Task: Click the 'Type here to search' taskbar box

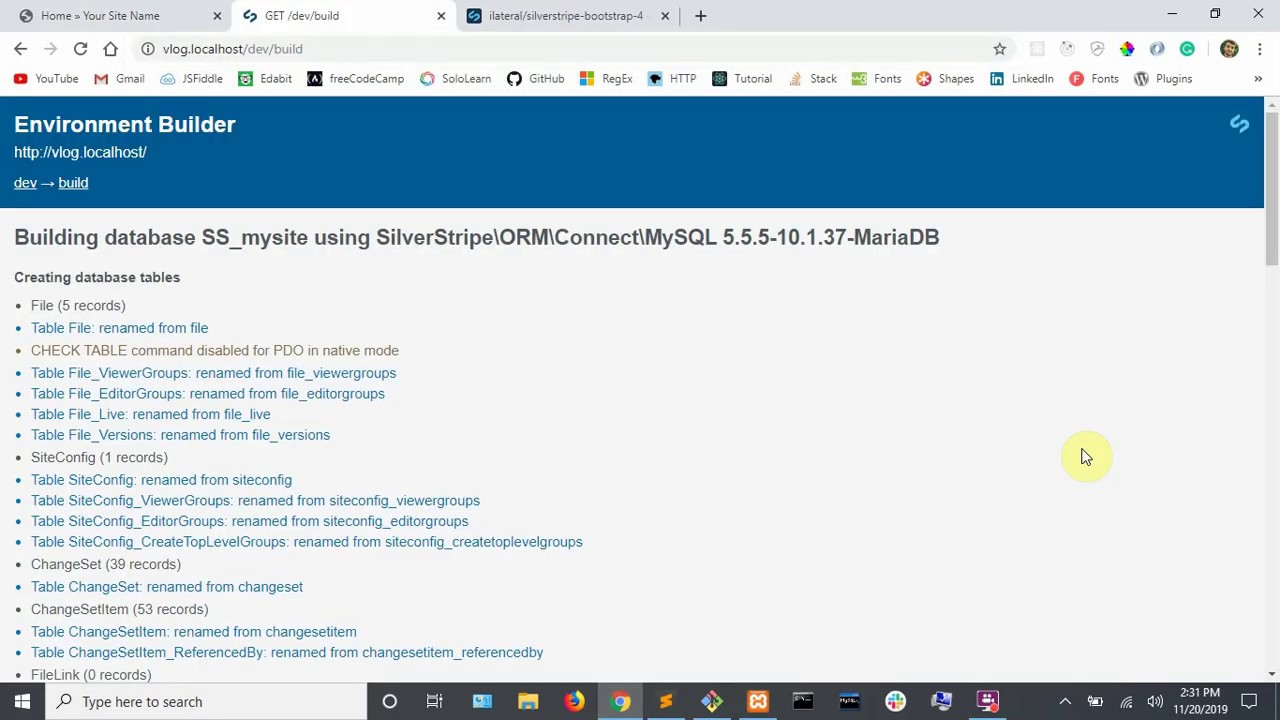Action: tap(206, 701)
